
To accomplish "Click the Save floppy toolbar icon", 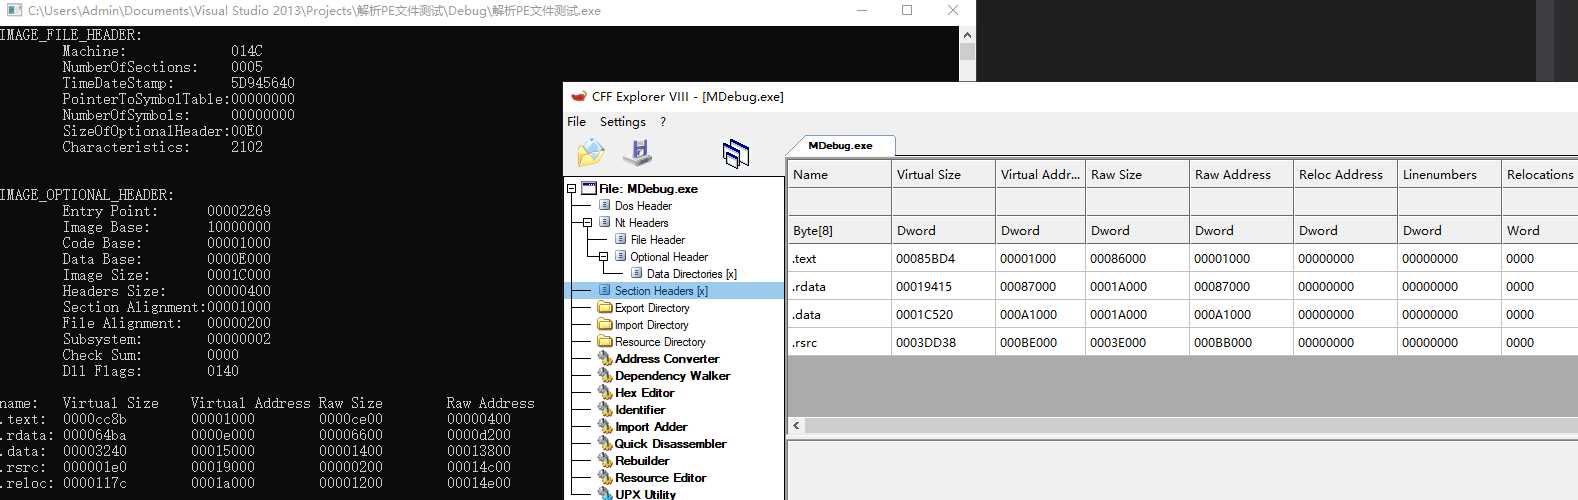I will pos(638,153).
